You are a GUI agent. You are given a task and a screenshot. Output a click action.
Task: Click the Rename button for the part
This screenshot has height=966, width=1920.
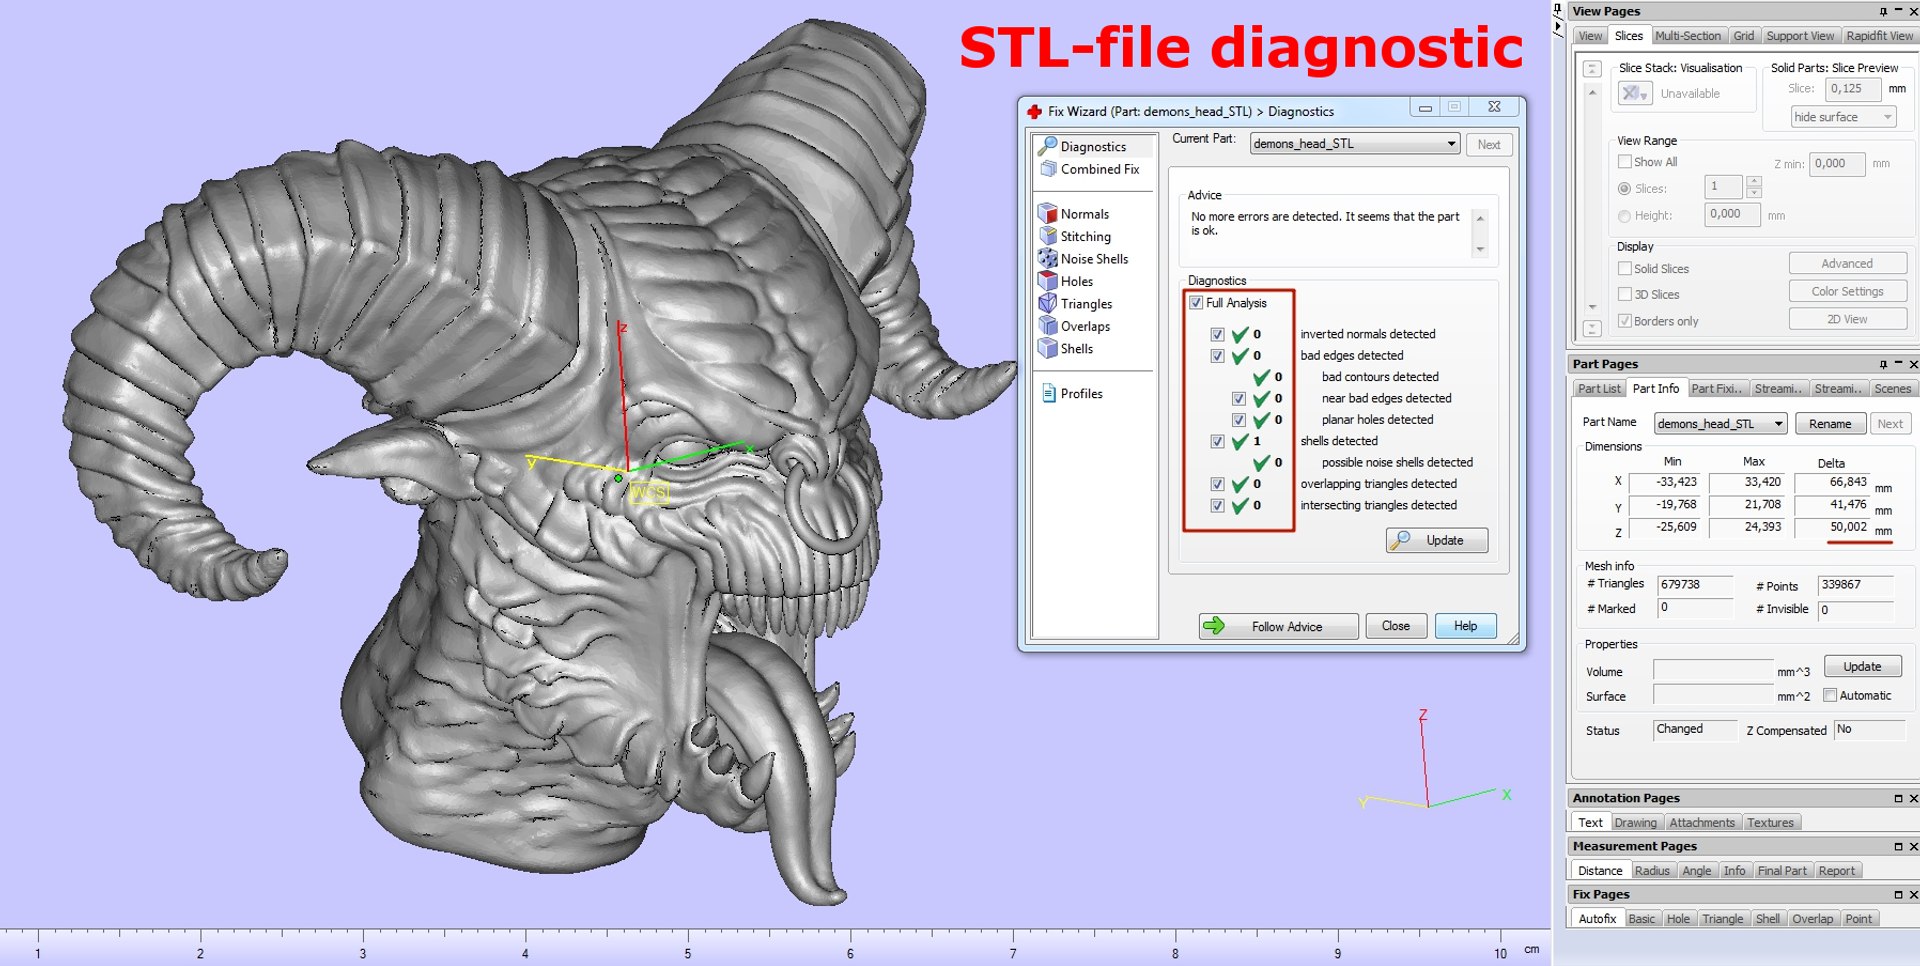(1830, 424)
